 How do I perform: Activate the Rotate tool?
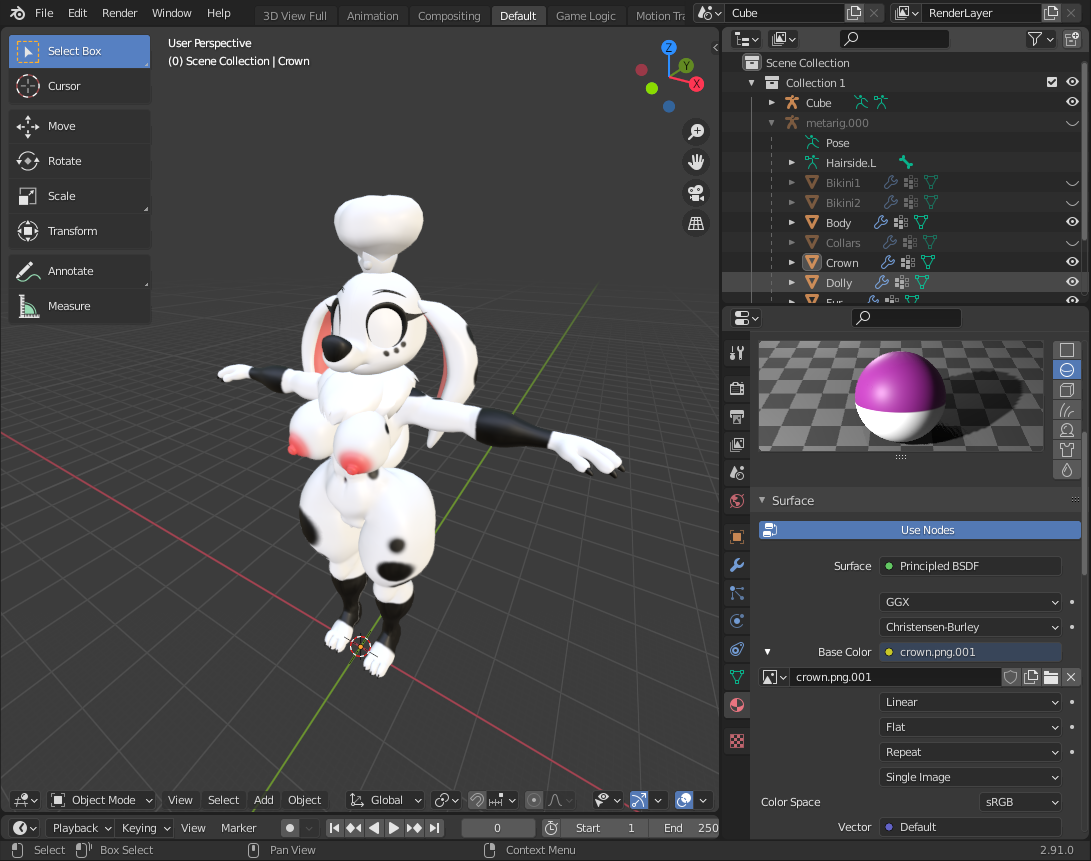click(x=80, y=161)
